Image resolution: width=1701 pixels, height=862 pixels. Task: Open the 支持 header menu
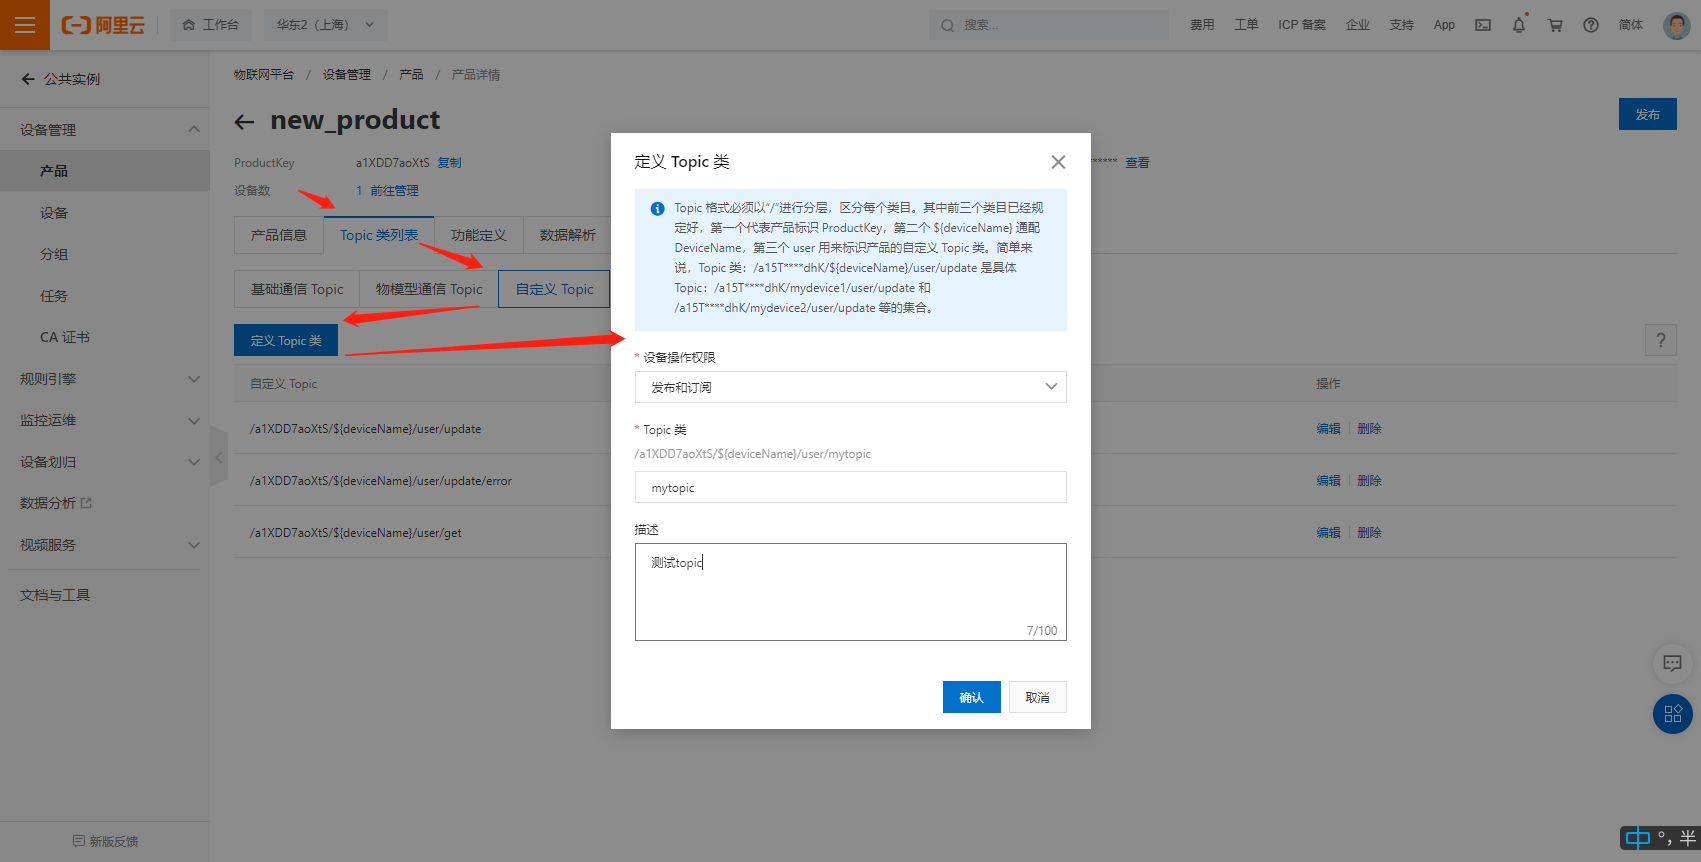(x=1402, y=25)
